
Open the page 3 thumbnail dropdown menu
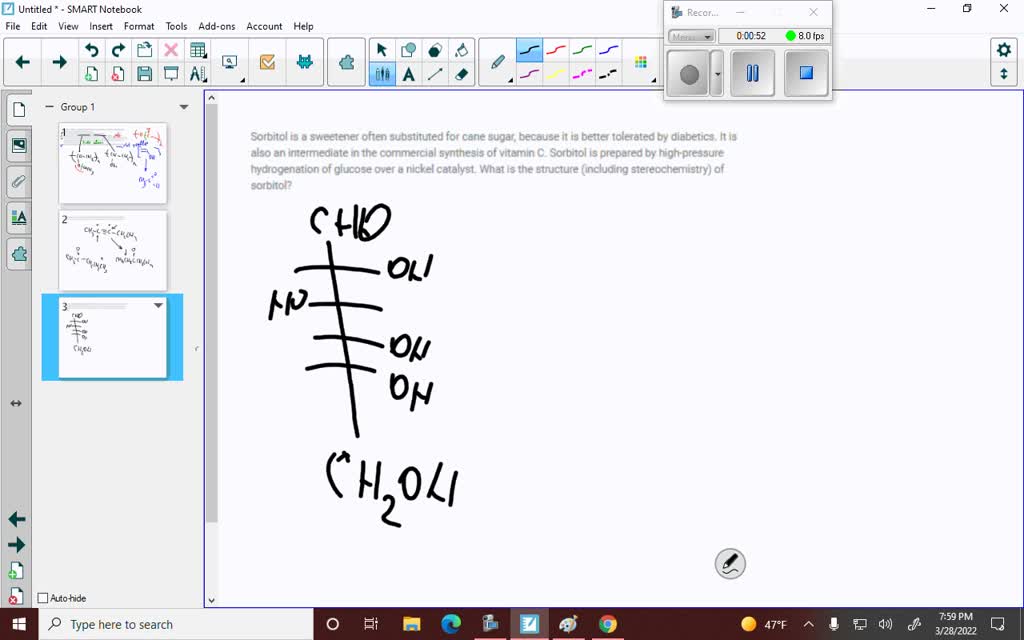(x=159, y=306)
